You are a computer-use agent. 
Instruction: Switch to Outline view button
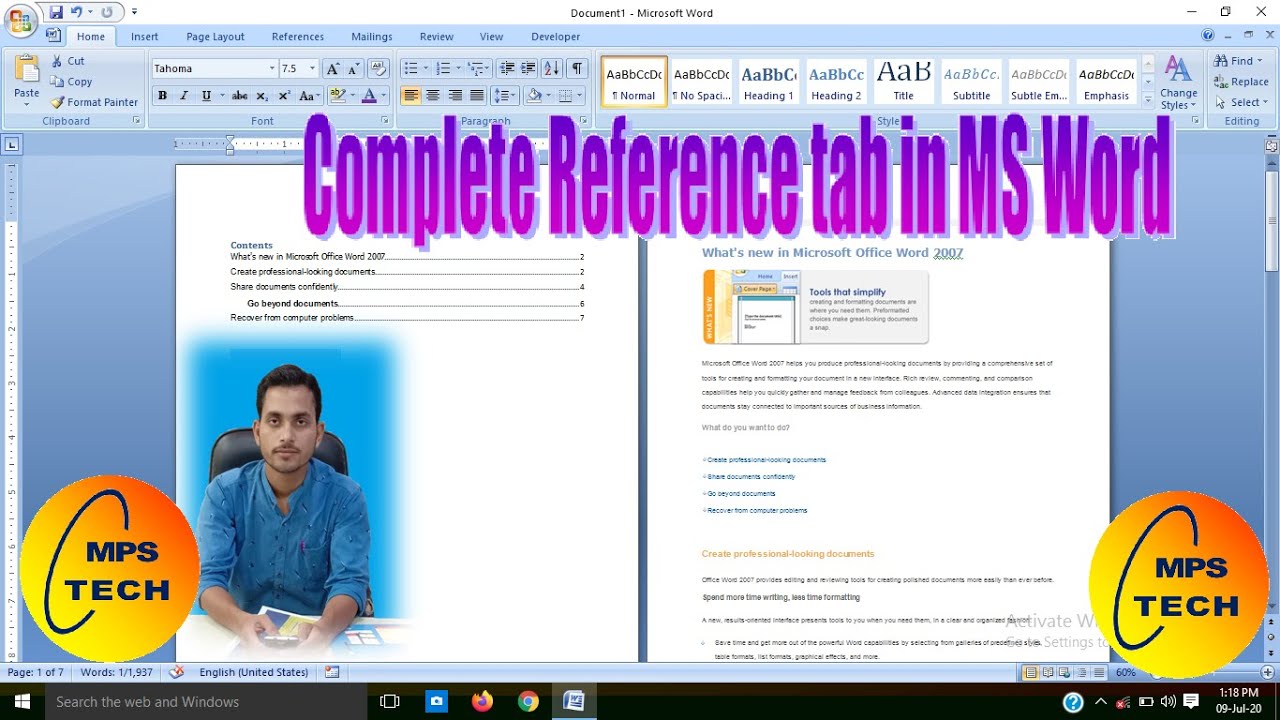(1083, 673)
